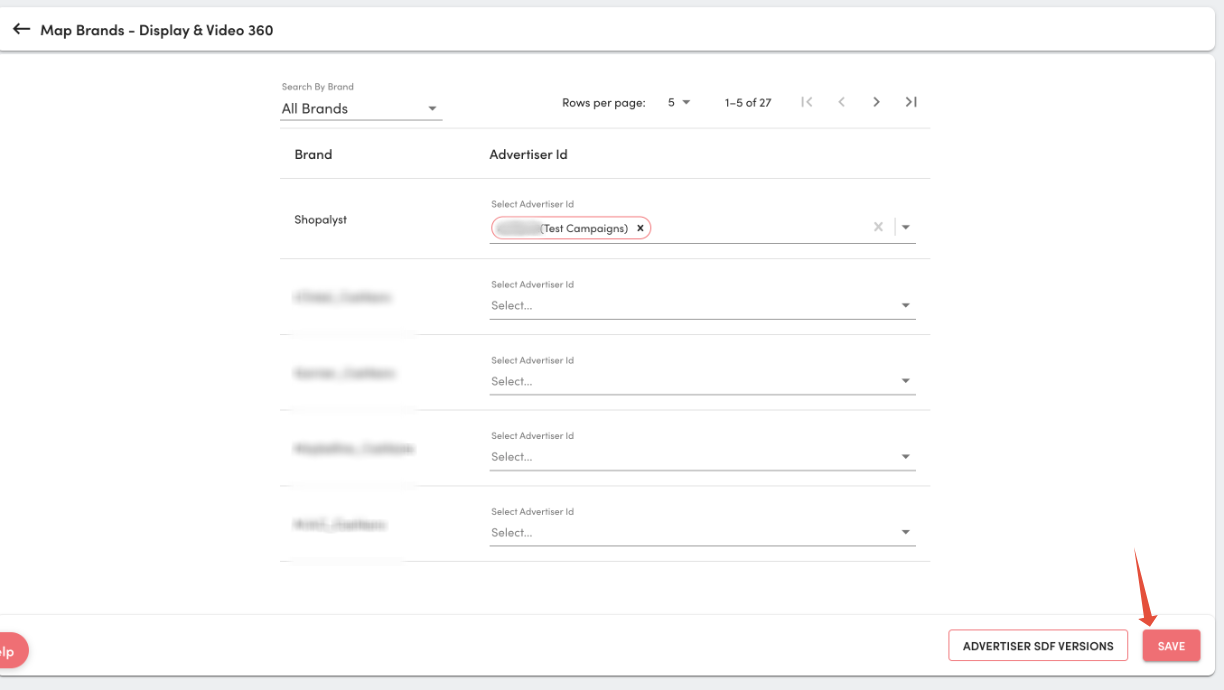Go to the first page of results
This screenshot has height=690, width=1224.
pyautogui.click(x=807, y=102)
